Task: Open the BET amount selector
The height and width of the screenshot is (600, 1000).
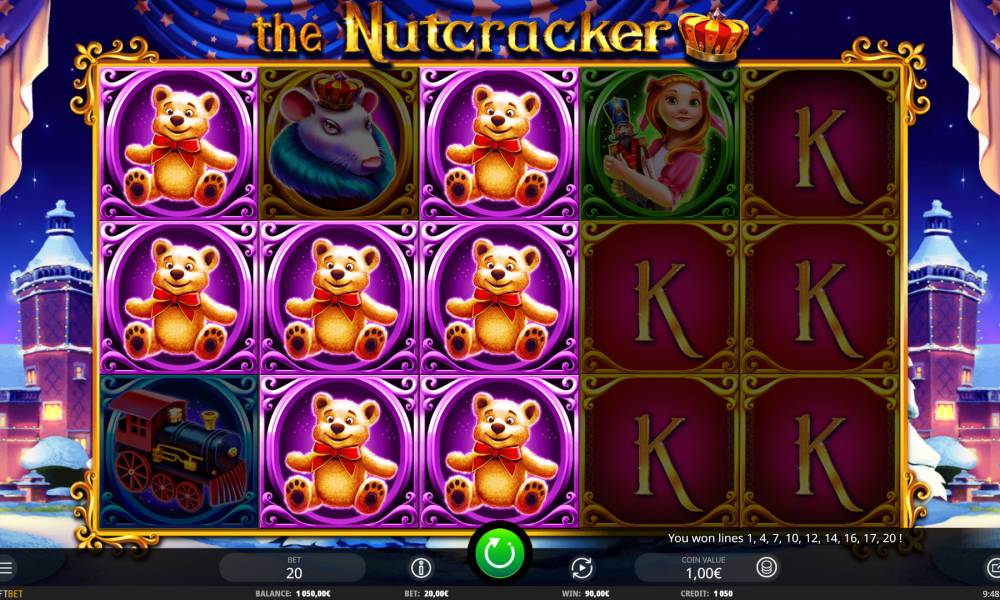Action: click(x=293, y=567)
